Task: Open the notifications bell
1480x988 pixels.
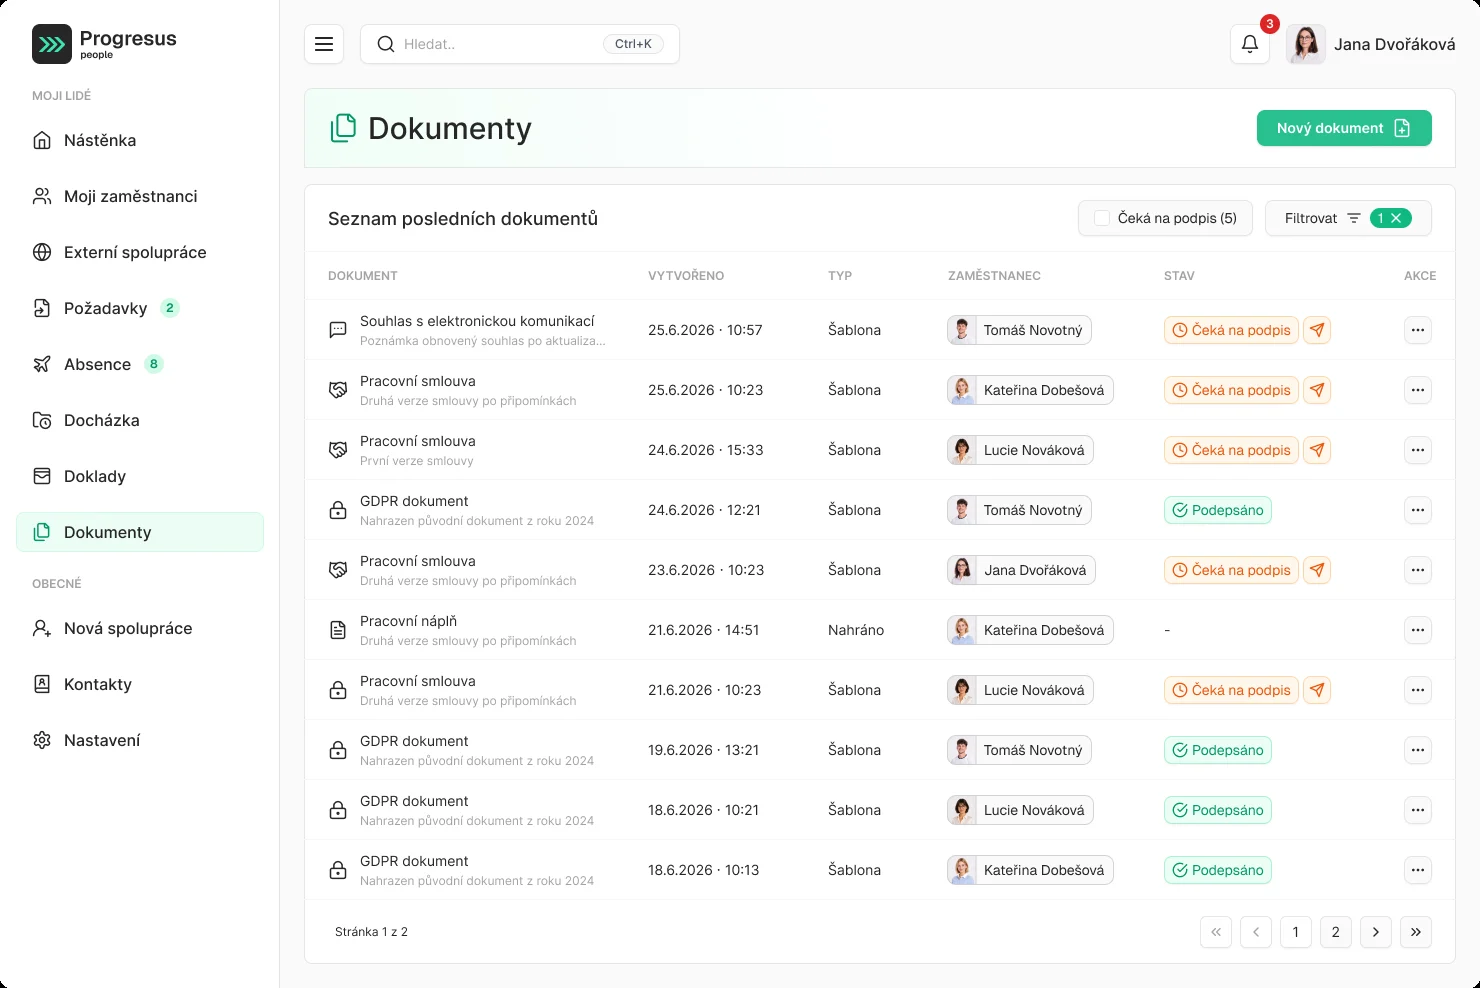Action: (1250, 44)
